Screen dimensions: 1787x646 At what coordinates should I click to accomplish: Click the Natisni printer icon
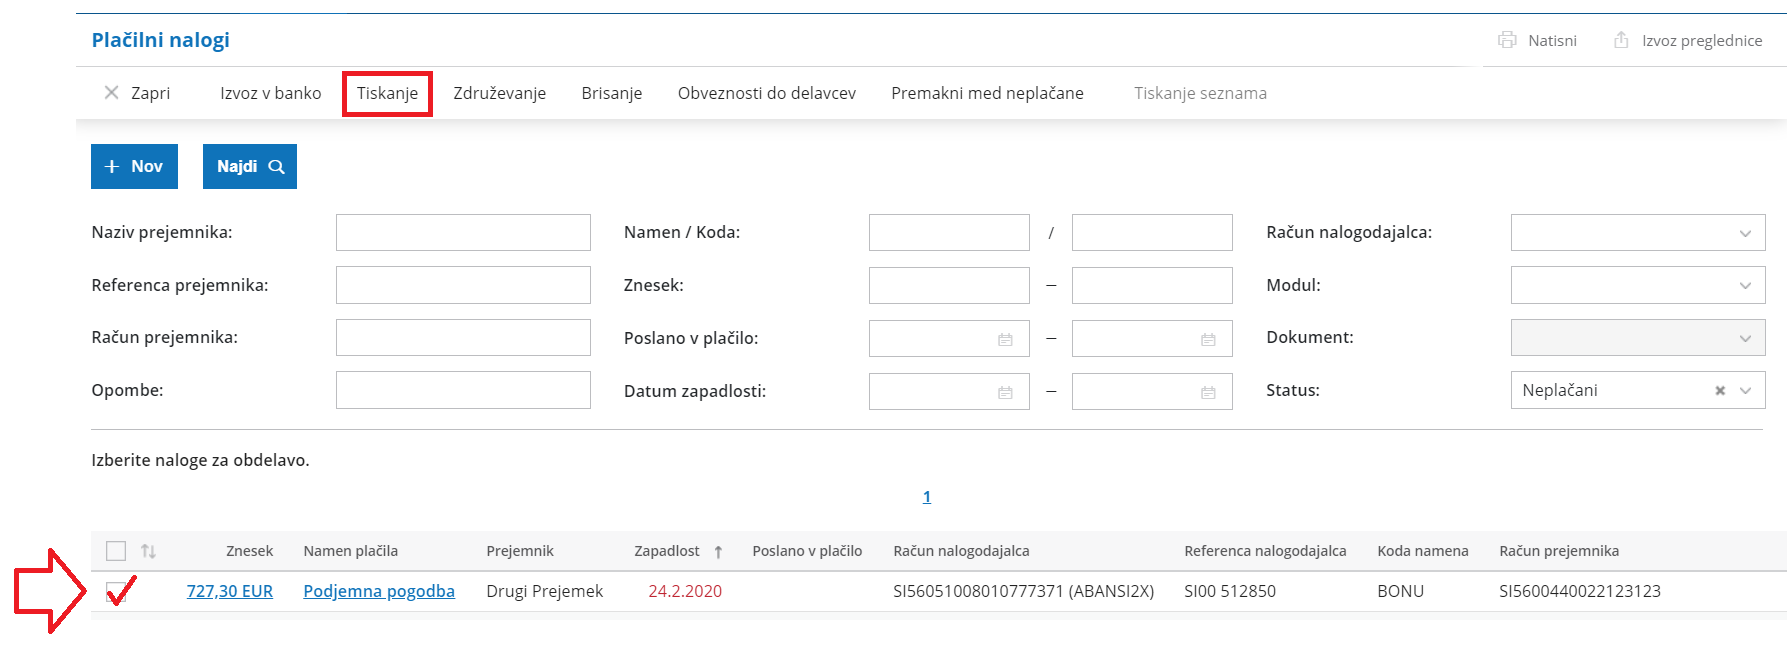1507,40
